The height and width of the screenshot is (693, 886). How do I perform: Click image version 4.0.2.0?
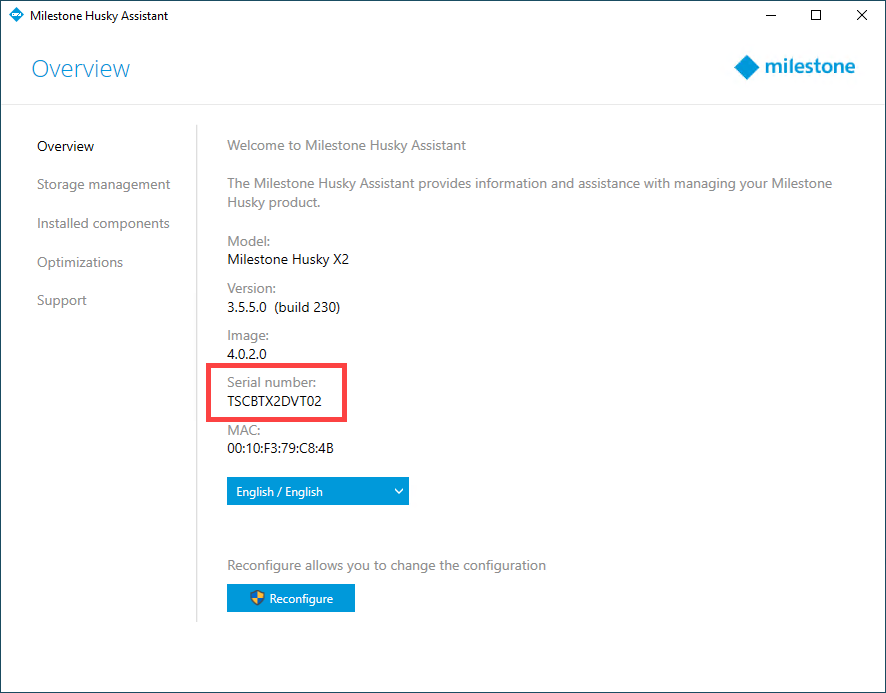tap(247, 354)
